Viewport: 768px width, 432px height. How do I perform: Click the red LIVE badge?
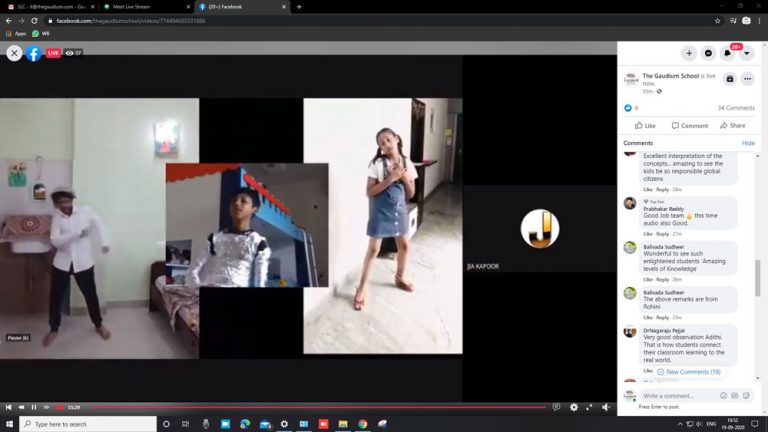[53, 53]
